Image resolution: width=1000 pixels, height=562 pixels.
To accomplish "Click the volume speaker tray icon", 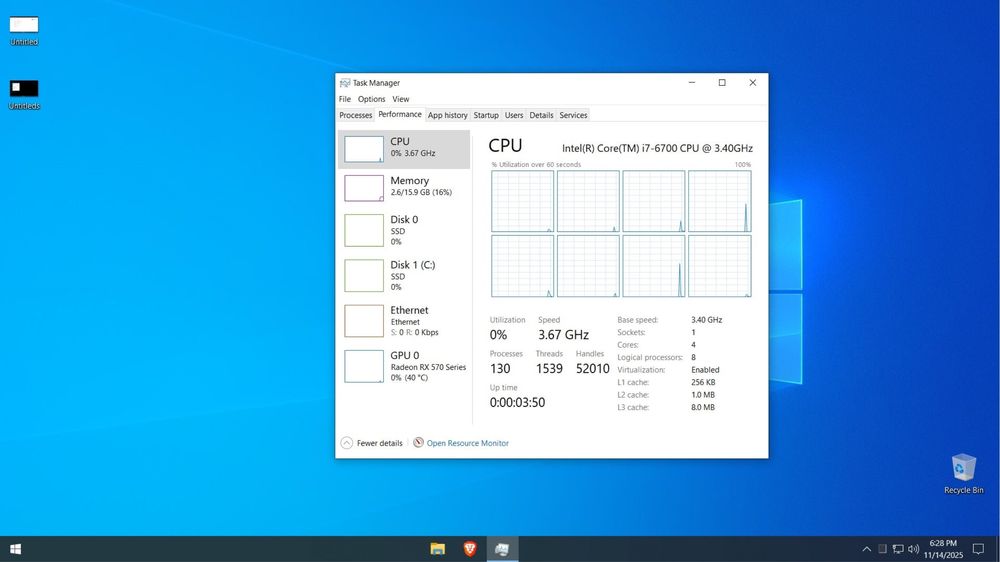I will [913, 549].
